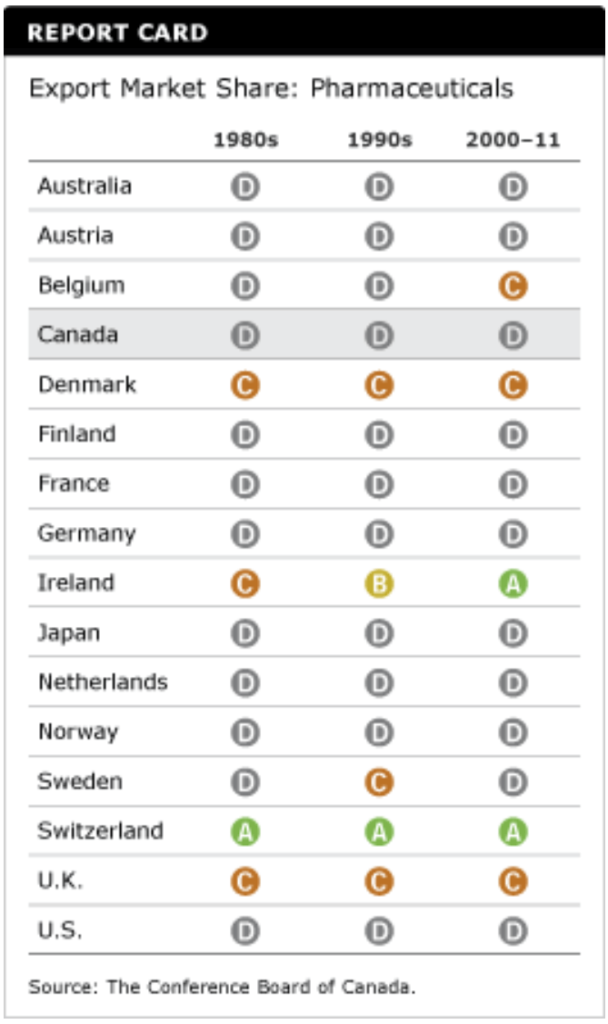Click U.K.'s C grade icon for 1990s
608x1024 pixels.
point(379,882)
